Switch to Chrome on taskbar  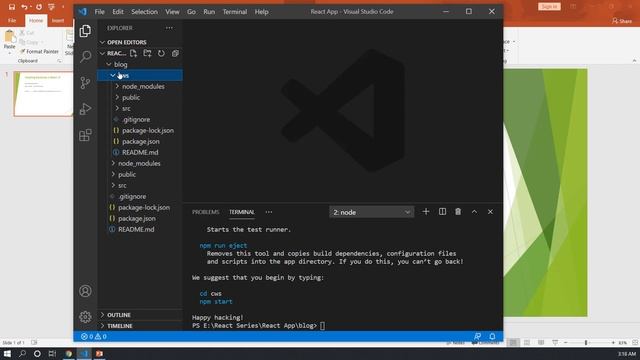[69, 353]
